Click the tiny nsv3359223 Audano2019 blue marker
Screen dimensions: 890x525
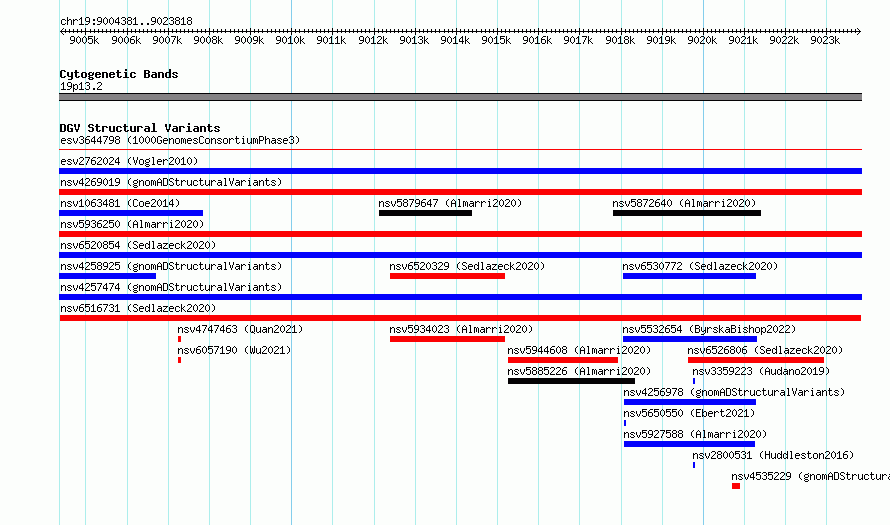coord(694,381)
